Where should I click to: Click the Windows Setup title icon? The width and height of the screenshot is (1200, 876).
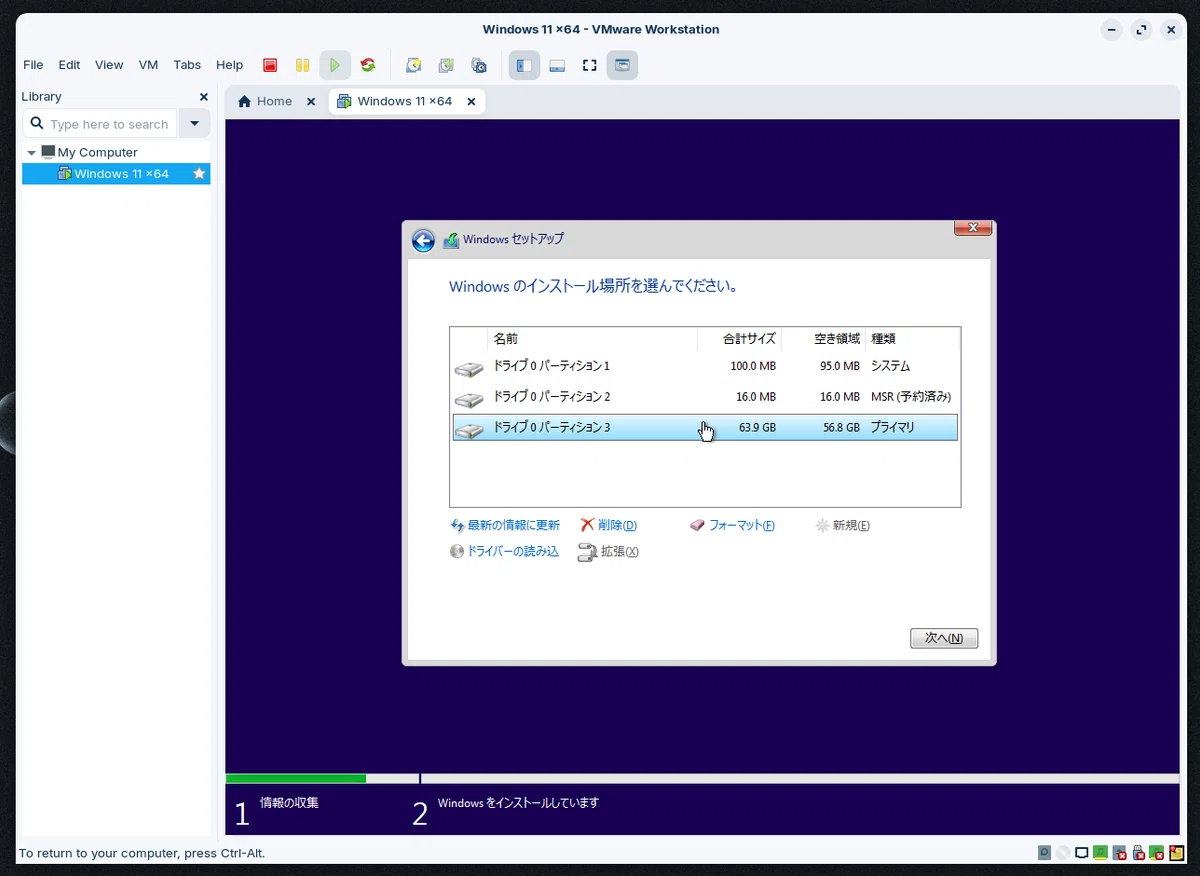451,240
